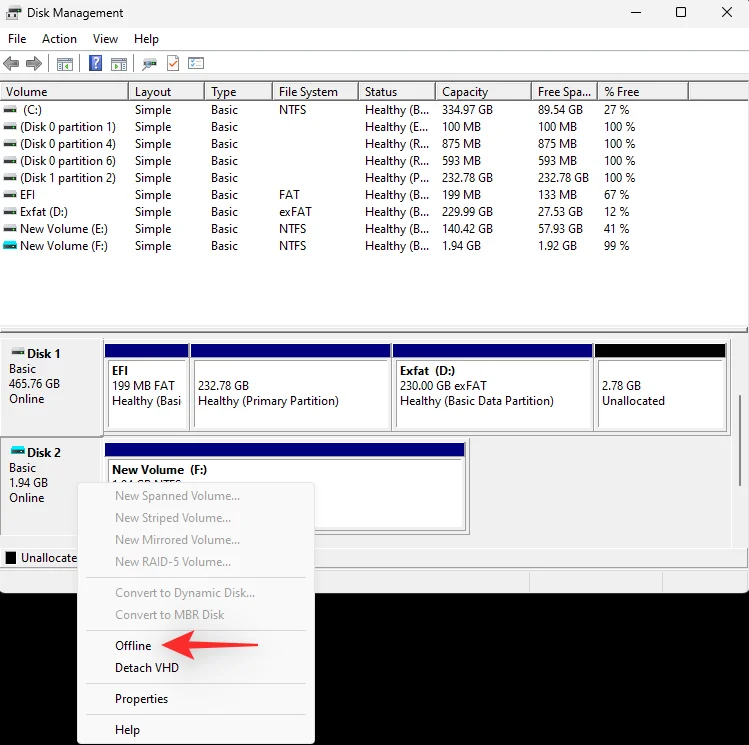Click Show/Hide Console Tree toolbar icon
The height and width of the screenshot is (745, 749).
point(64,64)
